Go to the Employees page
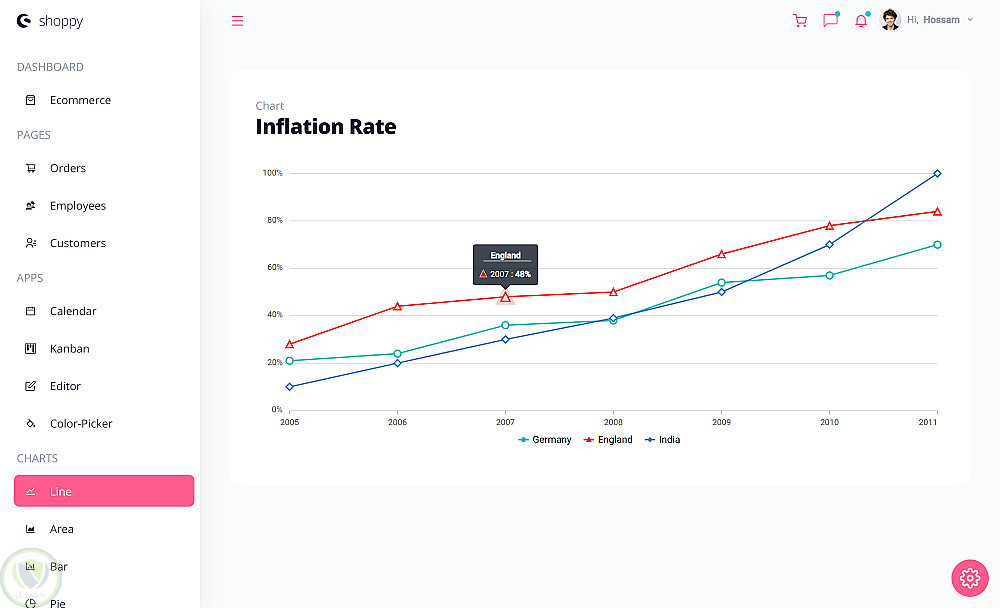The height and width of the screenshot is (608, 1000). (77, 206)
